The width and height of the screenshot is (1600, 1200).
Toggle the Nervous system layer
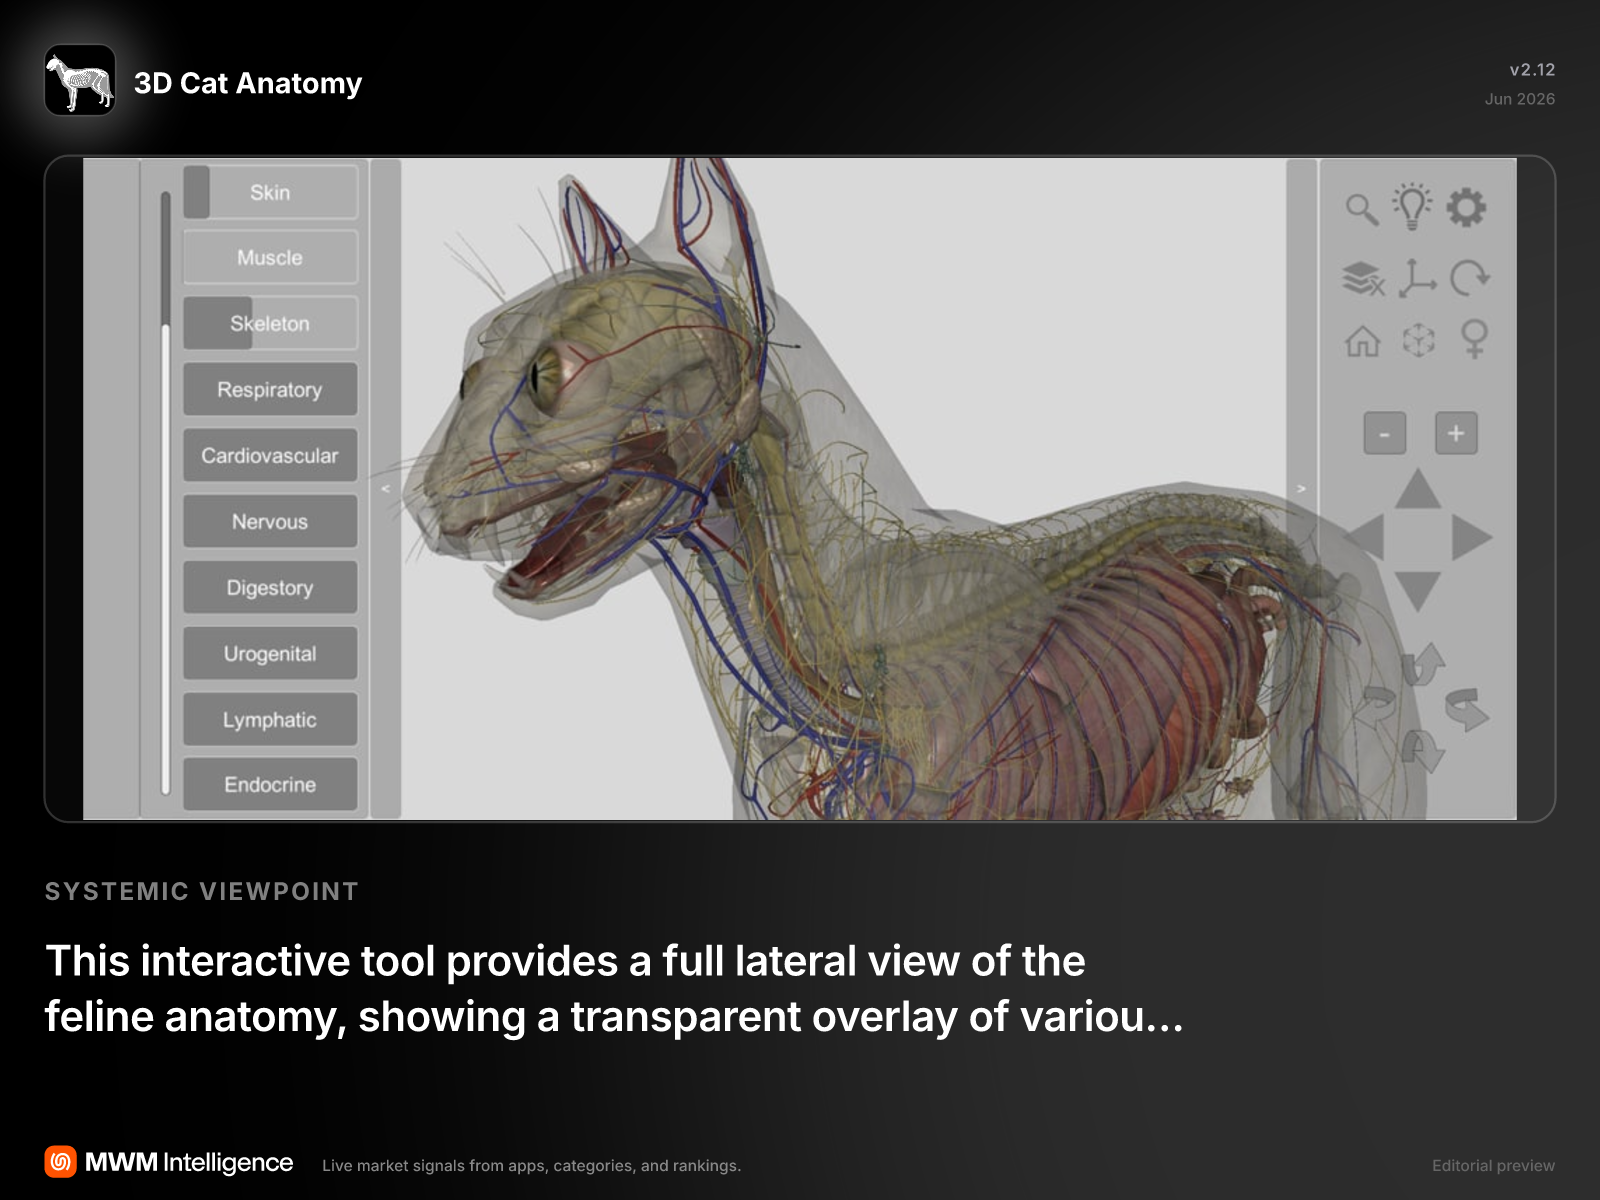pyautogui.click(x=270, y=521)
